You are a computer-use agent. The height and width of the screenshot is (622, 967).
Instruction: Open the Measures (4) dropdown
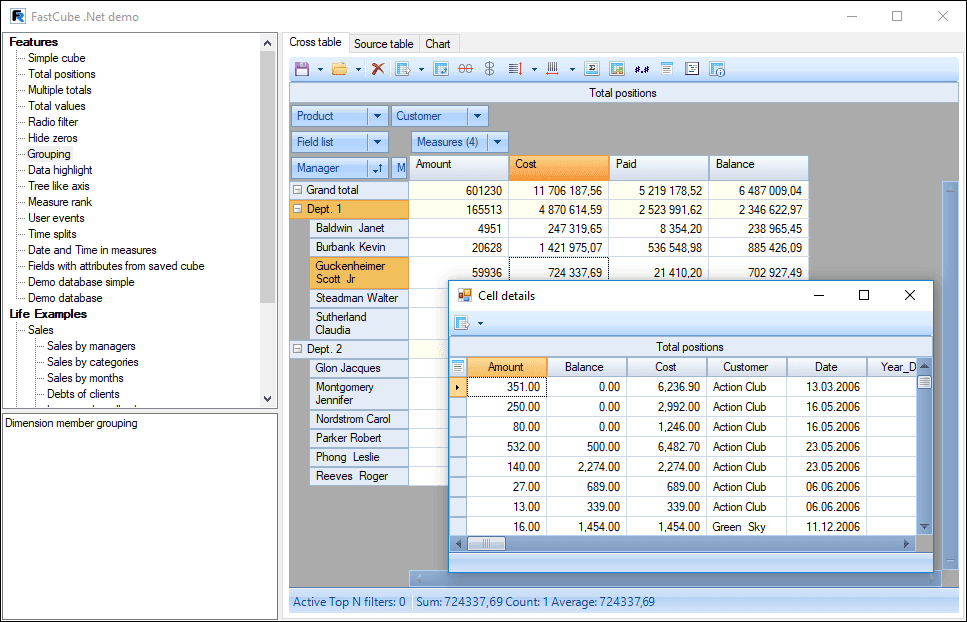498,142
